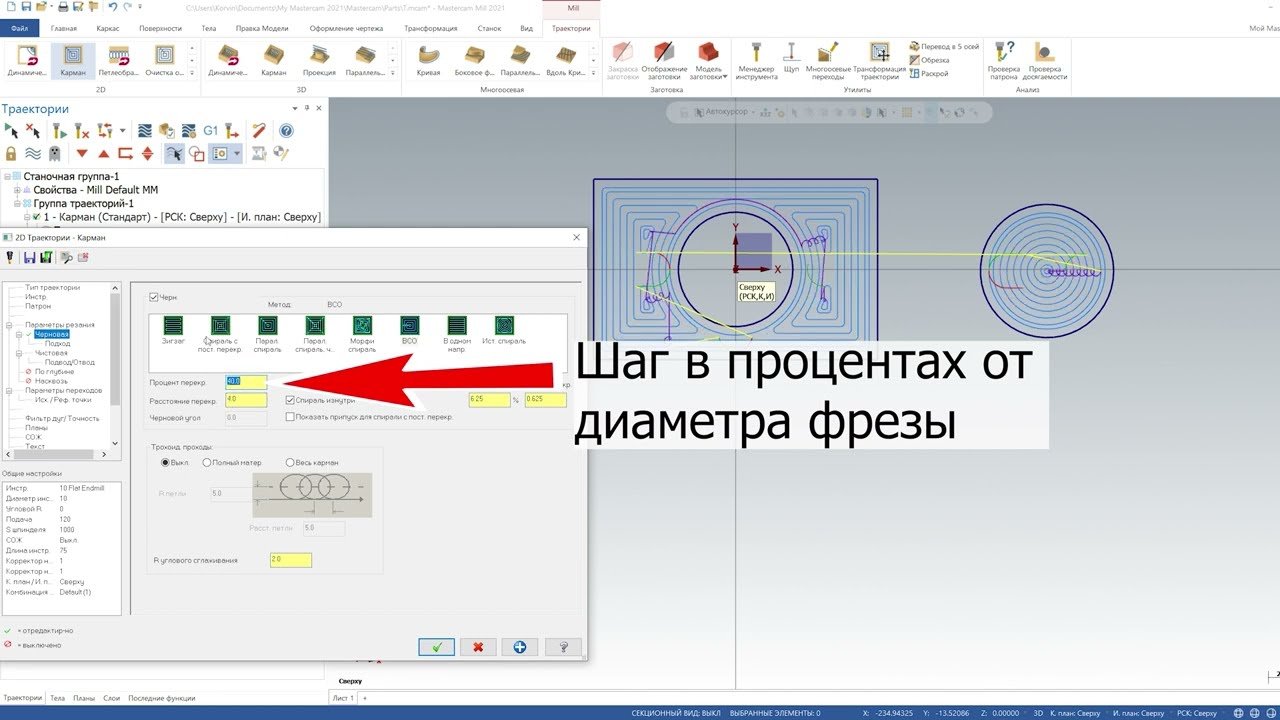
Task: Expand the Многоосевая toolpath gallery
Action: (x=593, y=74)
